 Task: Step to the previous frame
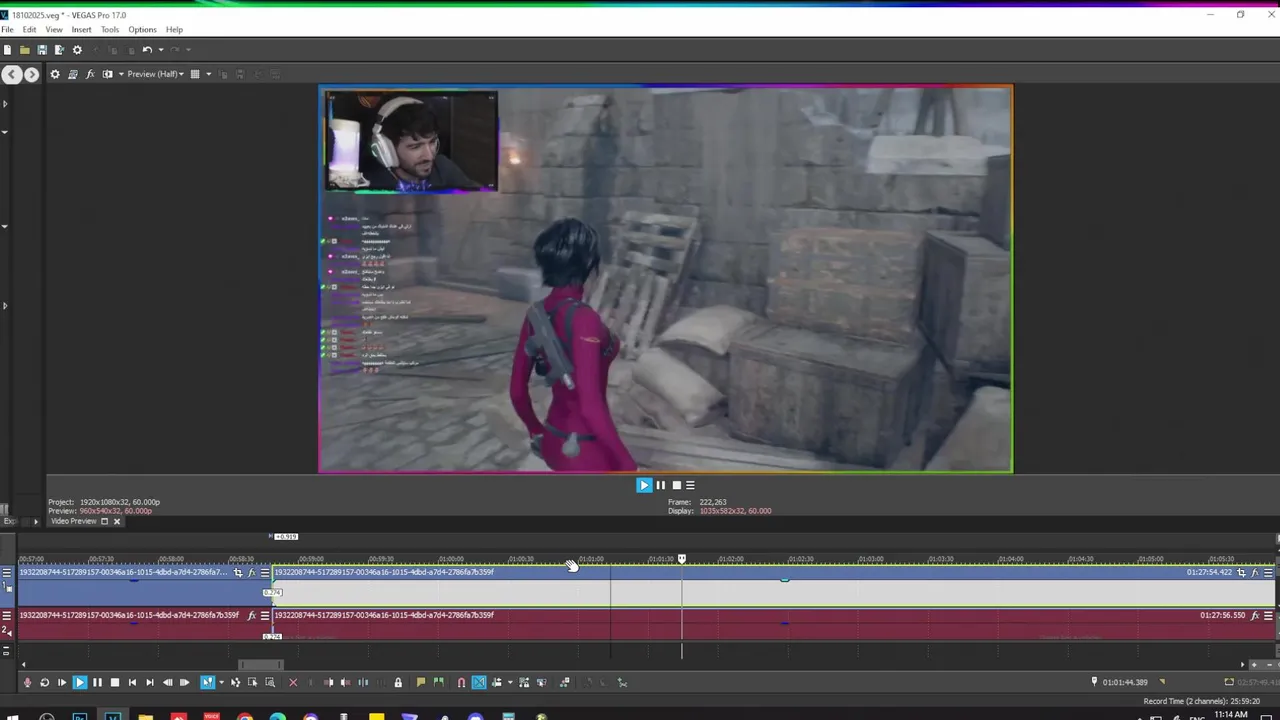167,683
